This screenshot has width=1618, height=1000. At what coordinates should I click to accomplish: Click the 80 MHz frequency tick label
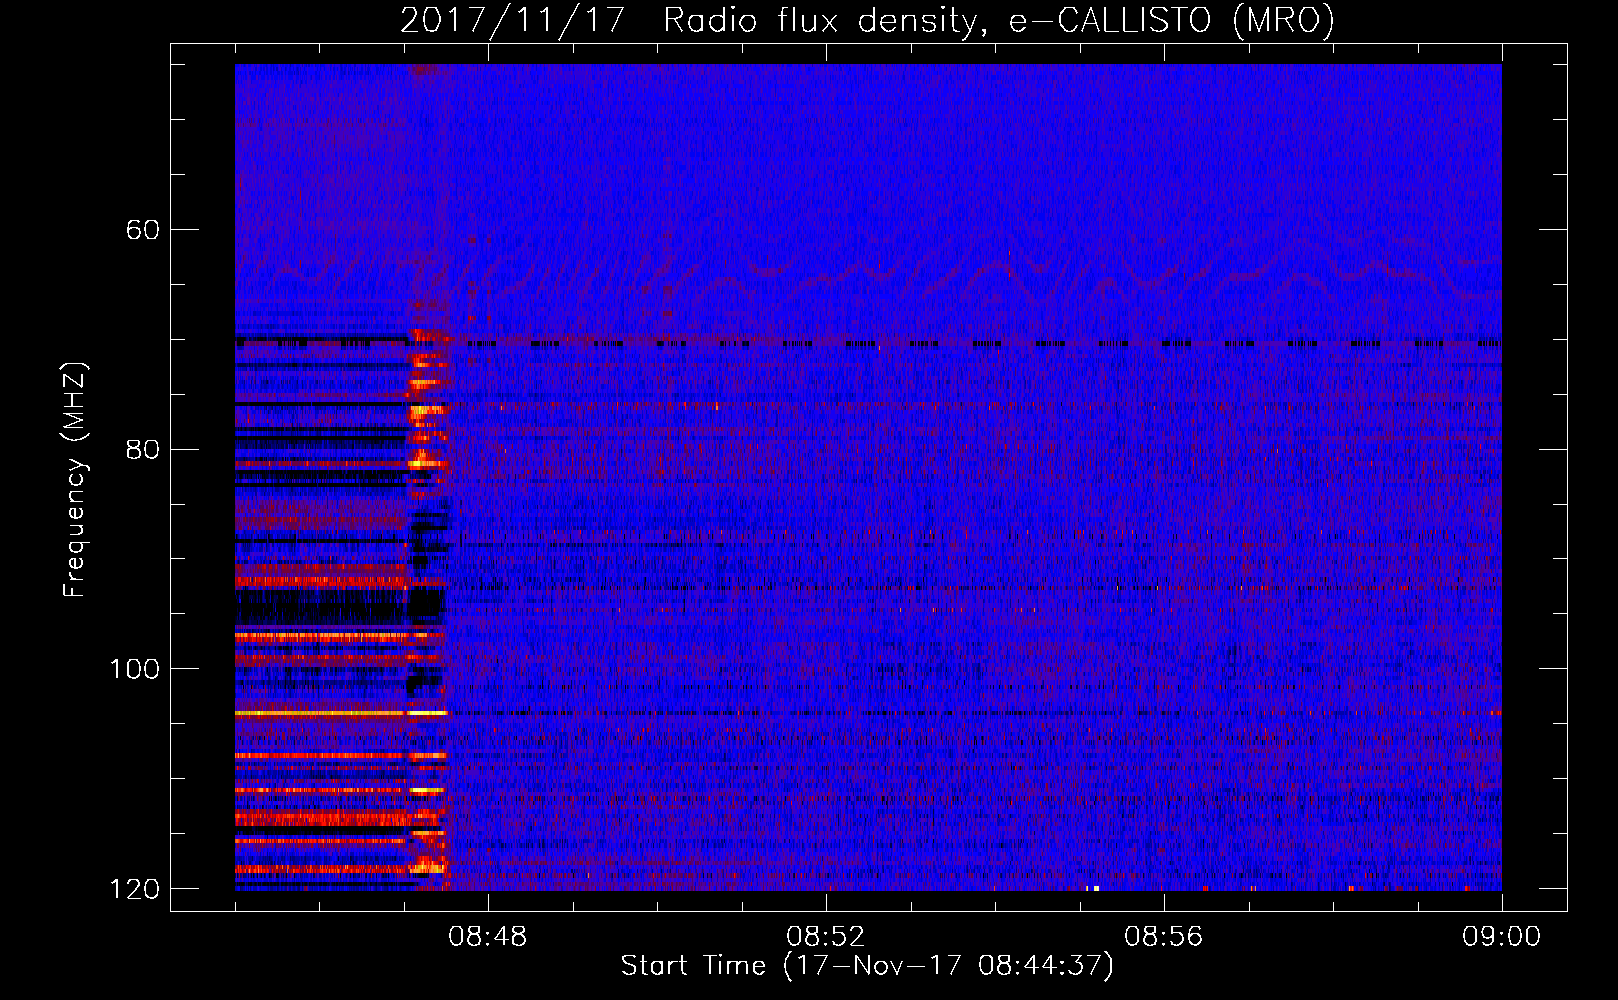click(x=143, y=449)
